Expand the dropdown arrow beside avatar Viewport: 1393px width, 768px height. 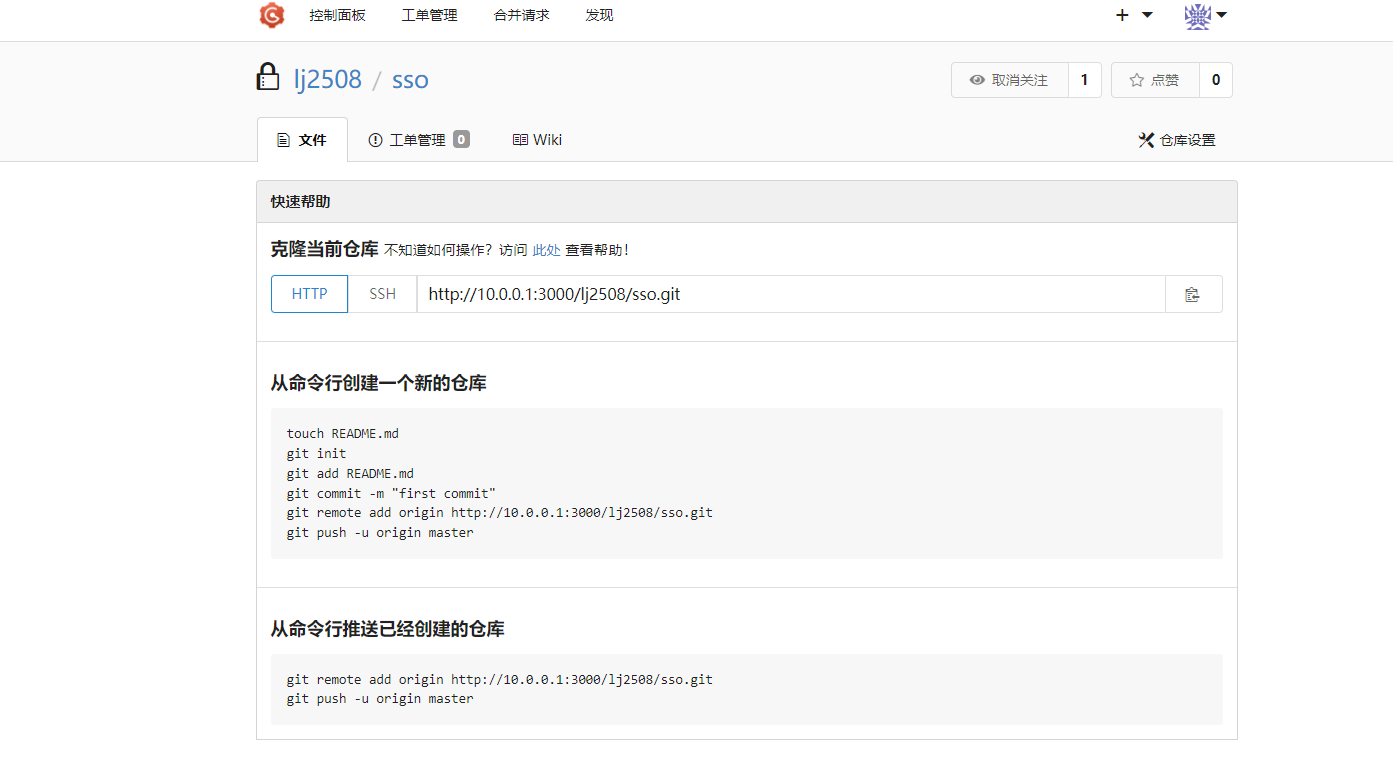coord(1221,15)
